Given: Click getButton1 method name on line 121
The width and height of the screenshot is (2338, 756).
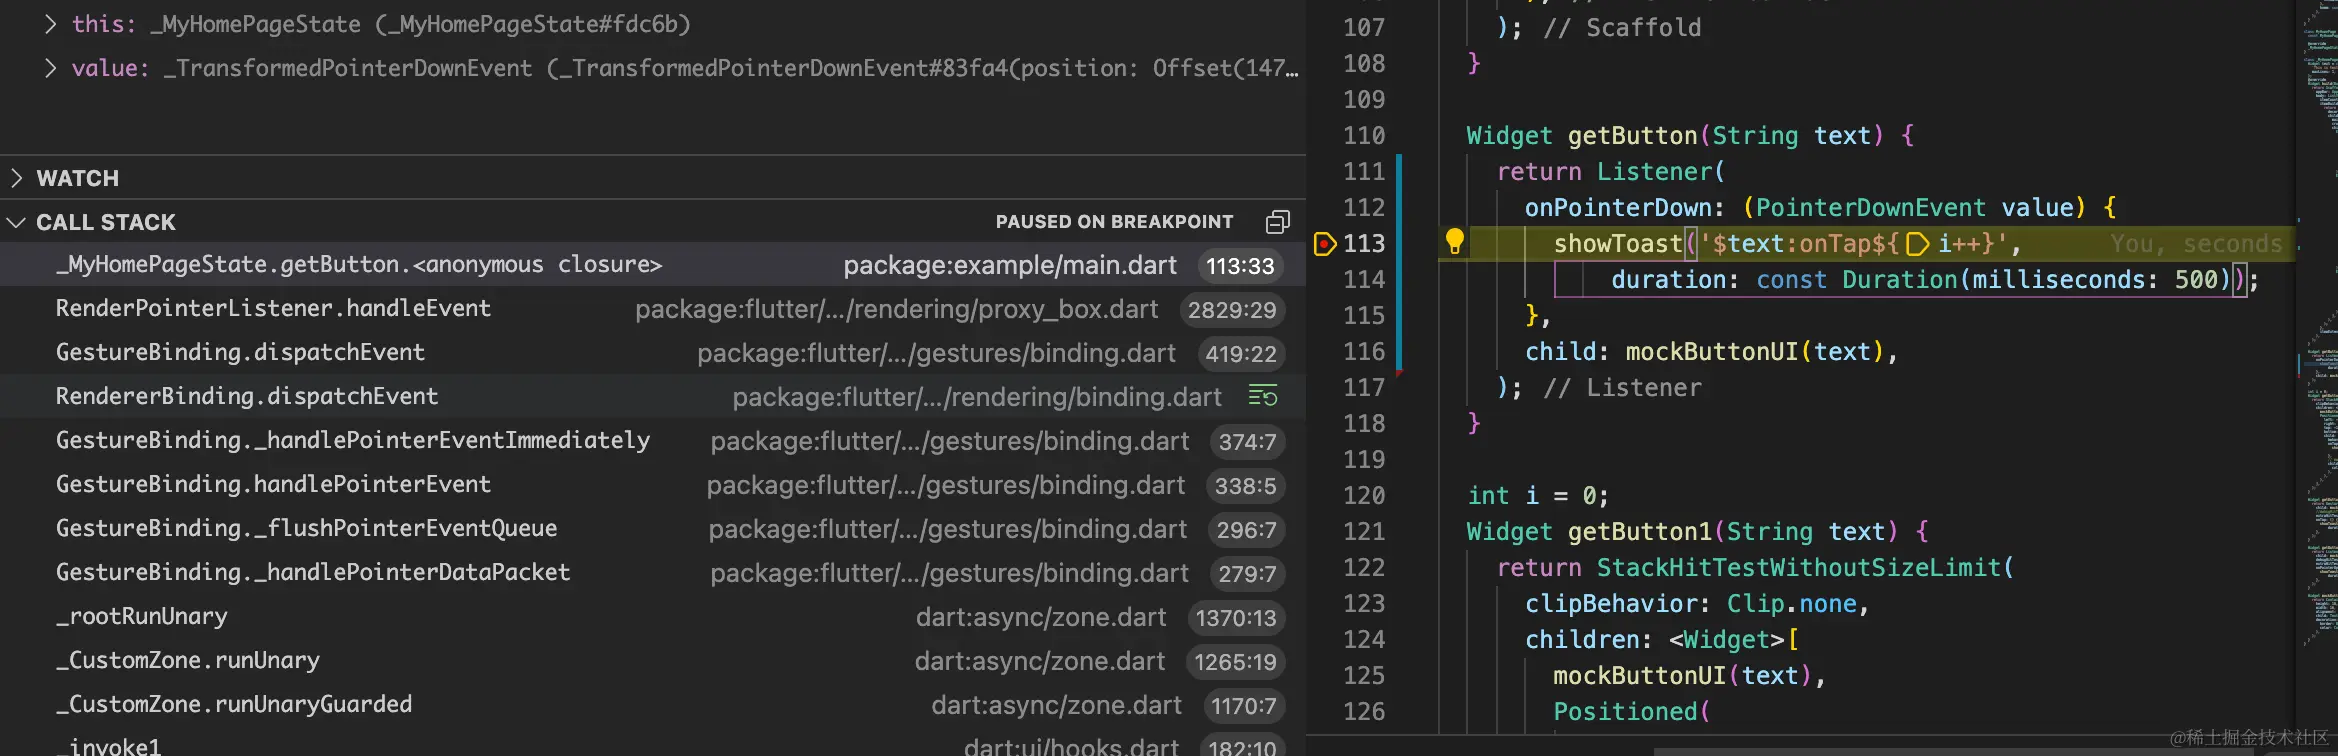Looking at the screenshot, I should tap(1640, 531).
